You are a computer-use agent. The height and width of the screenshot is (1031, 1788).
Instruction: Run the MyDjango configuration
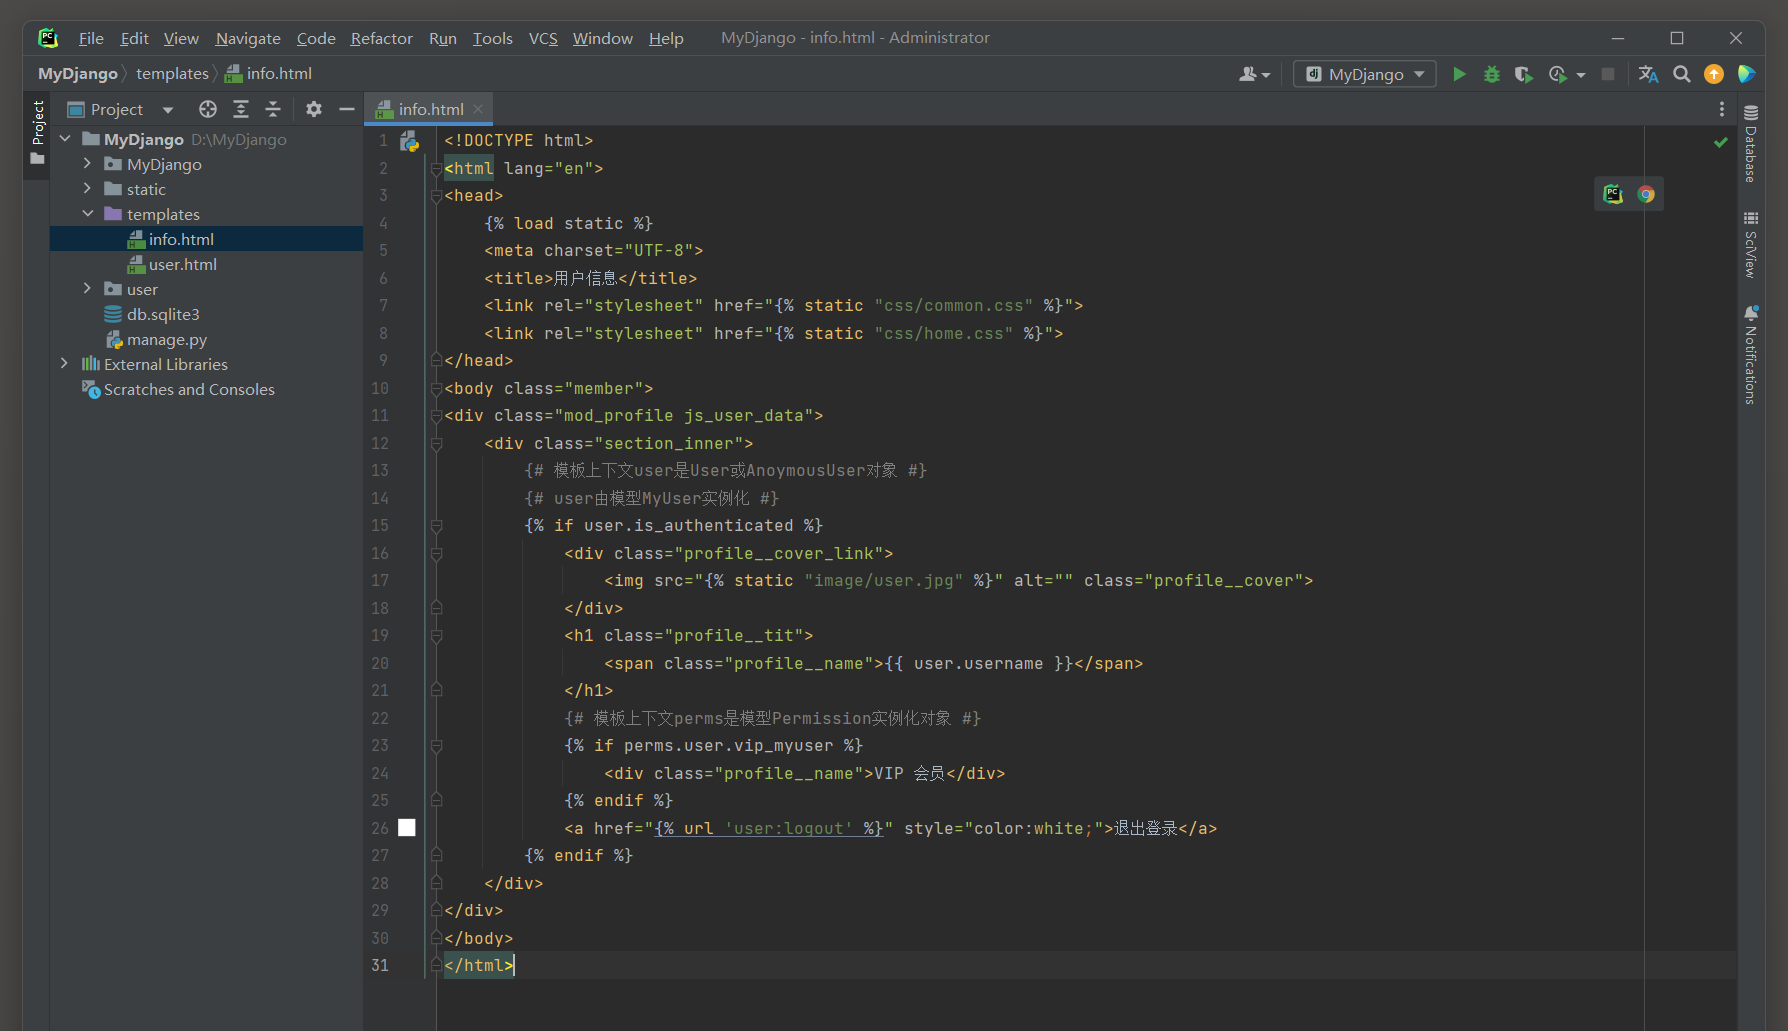pyautogui.click(x=1459, y=74)
